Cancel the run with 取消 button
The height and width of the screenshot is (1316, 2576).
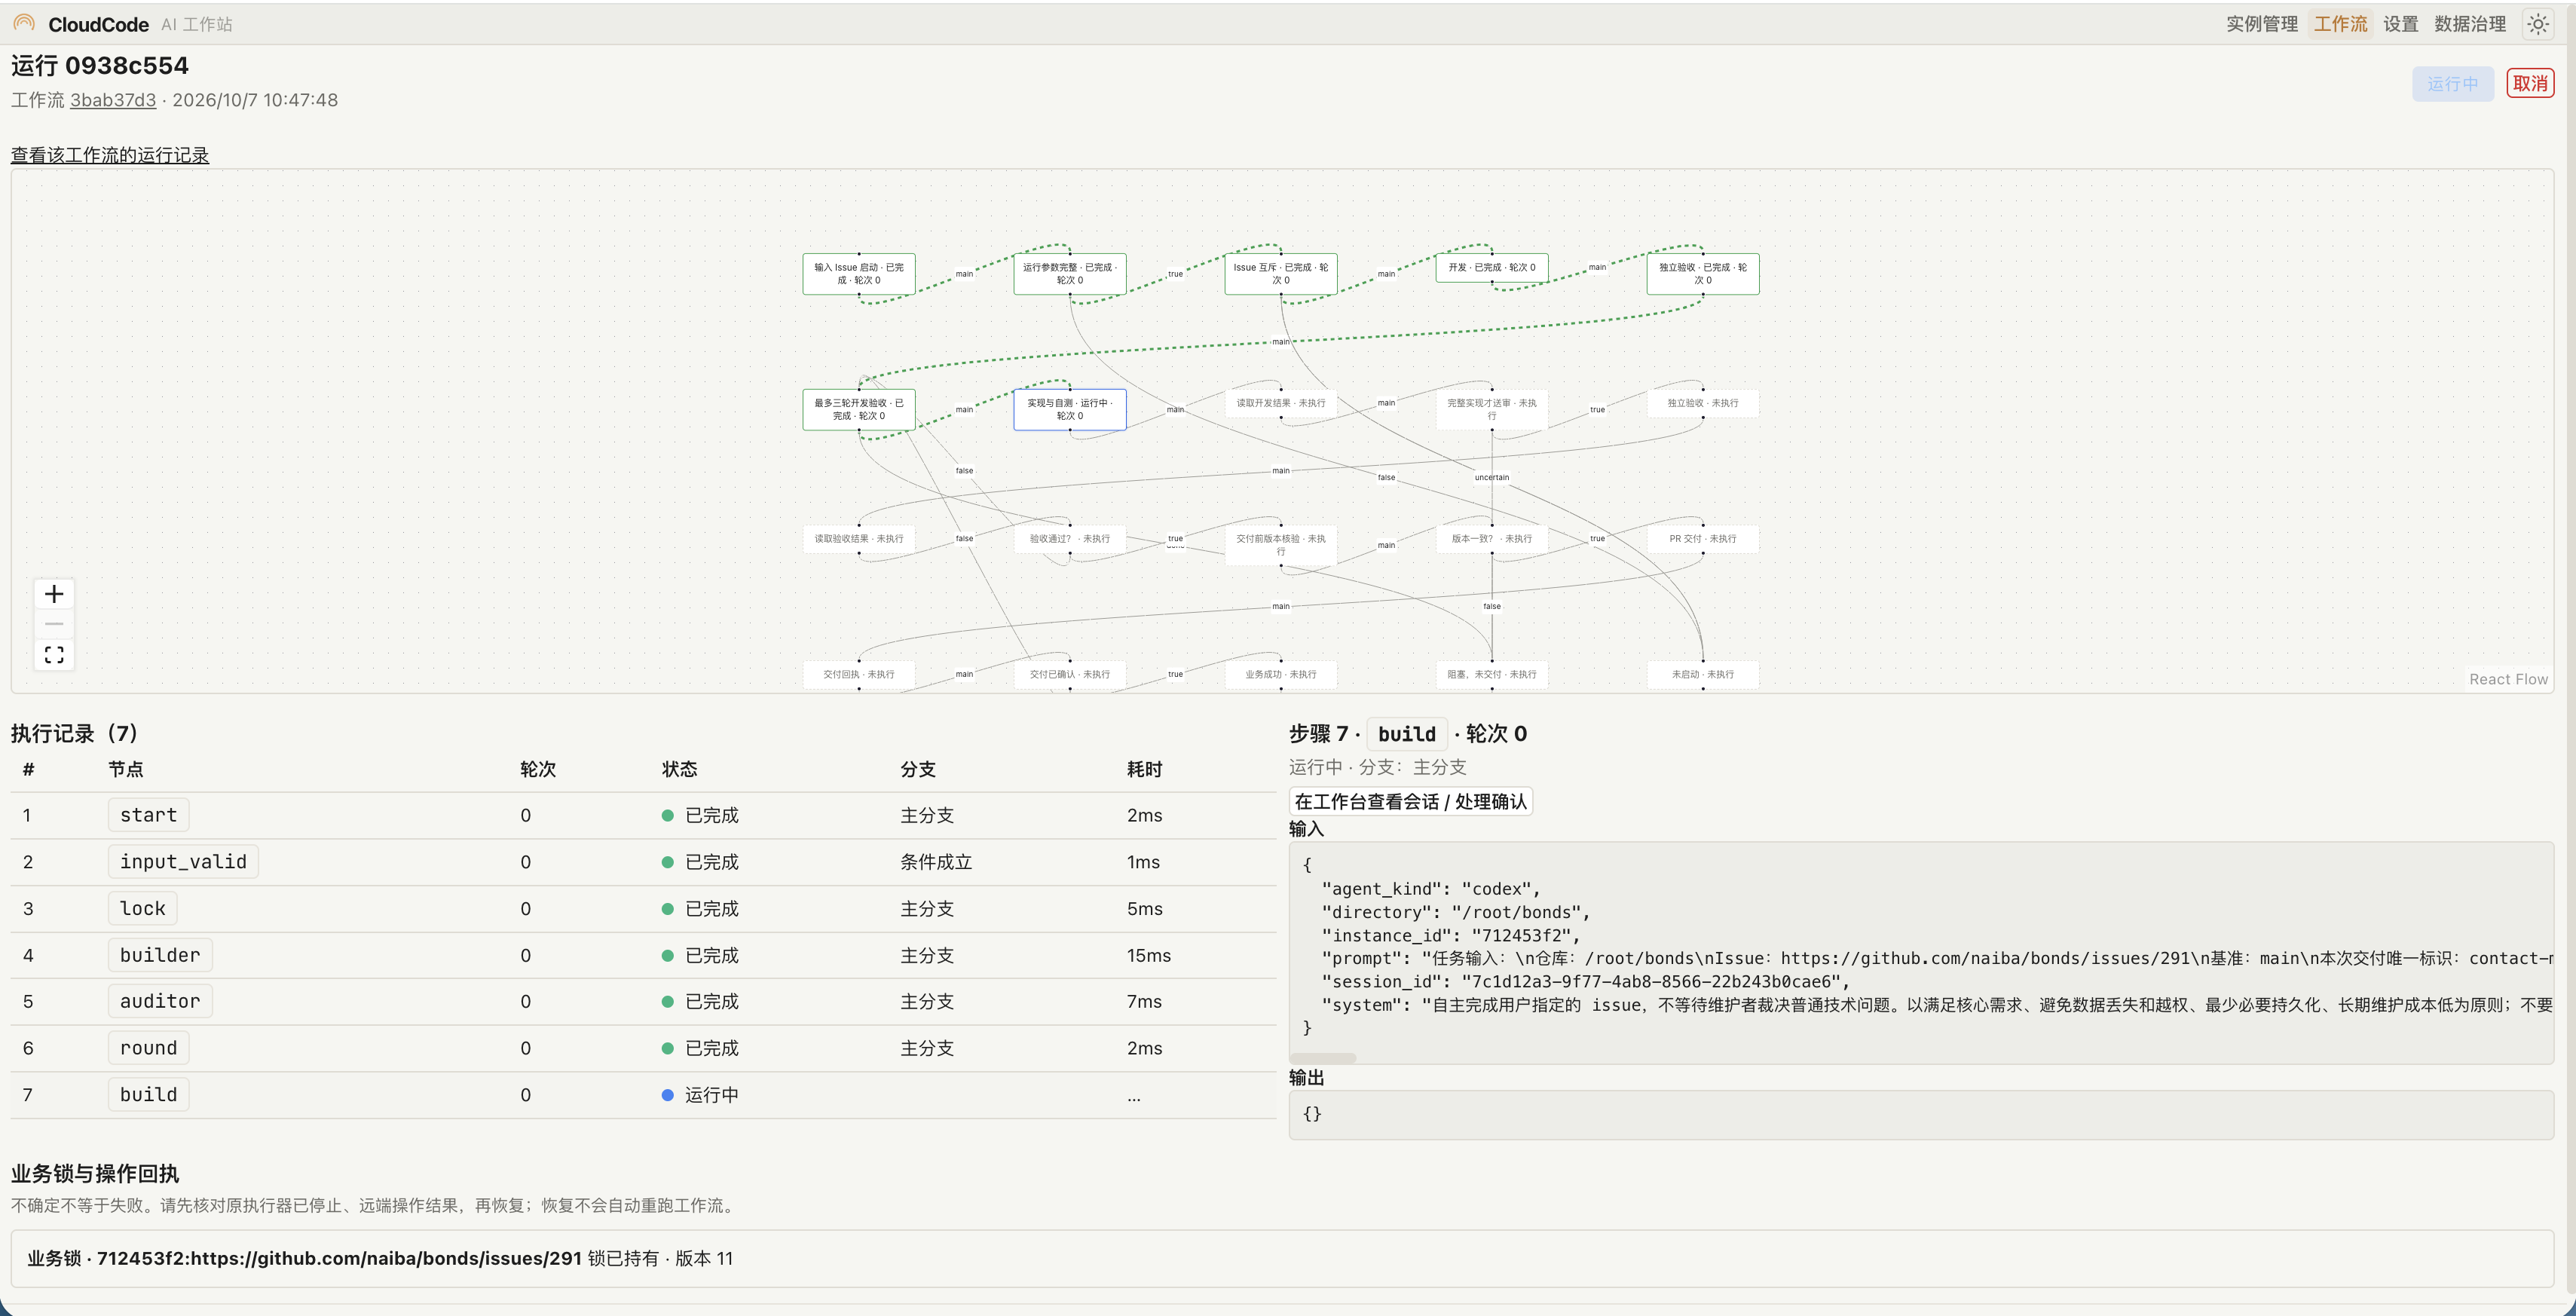[x=2530, y=83]
